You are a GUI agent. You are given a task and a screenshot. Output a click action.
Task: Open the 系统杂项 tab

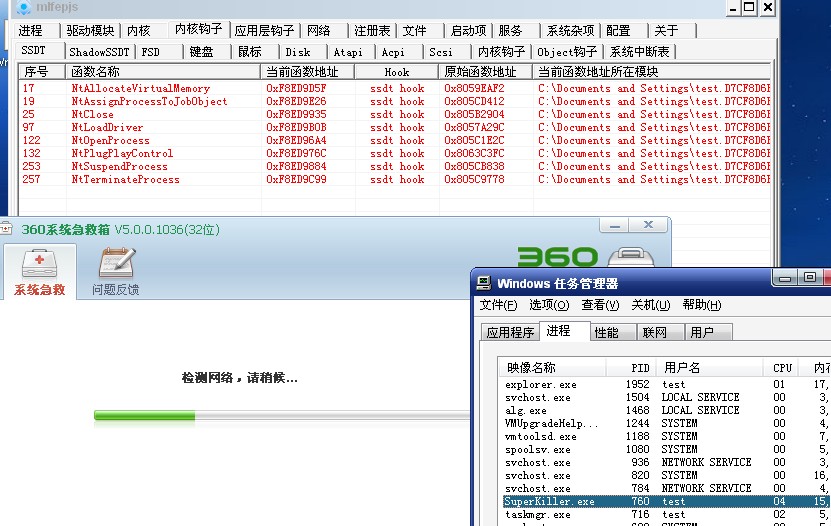(x=570, y=31)
